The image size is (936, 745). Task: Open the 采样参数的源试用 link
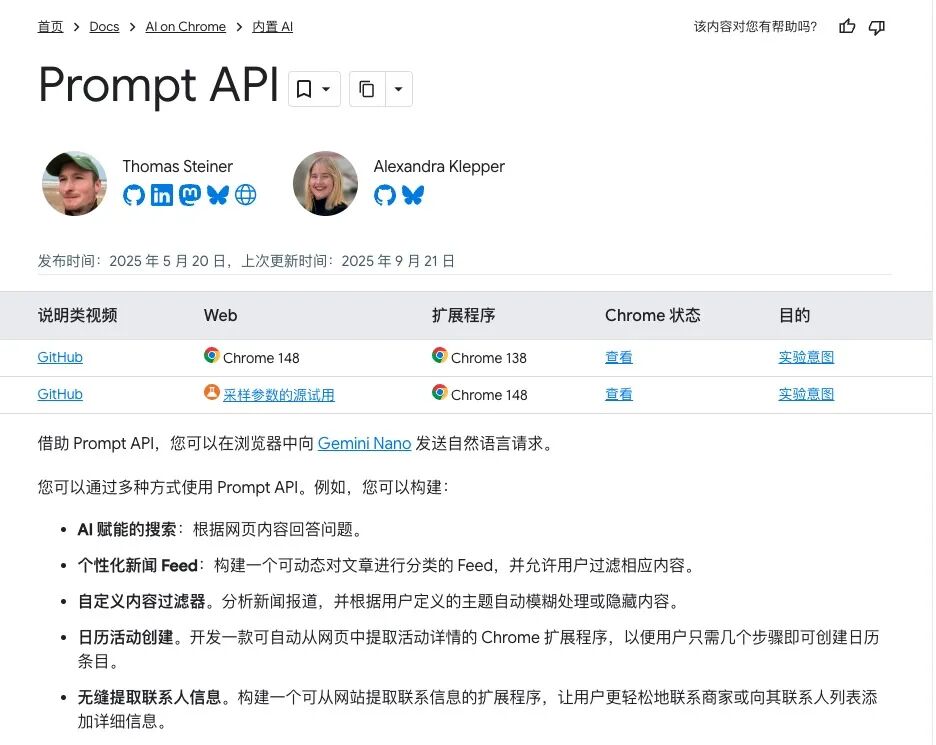point(279,395)
